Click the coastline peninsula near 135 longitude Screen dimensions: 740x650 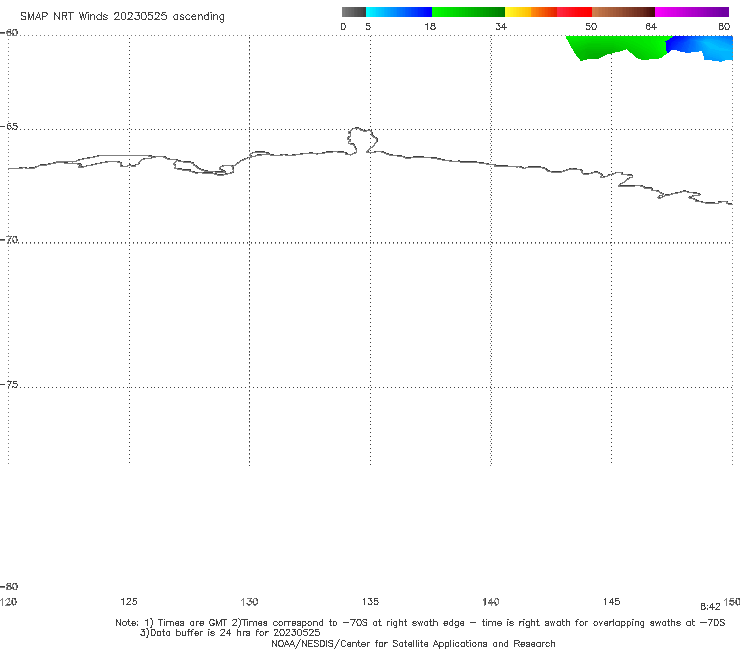[x=362, y=140]
